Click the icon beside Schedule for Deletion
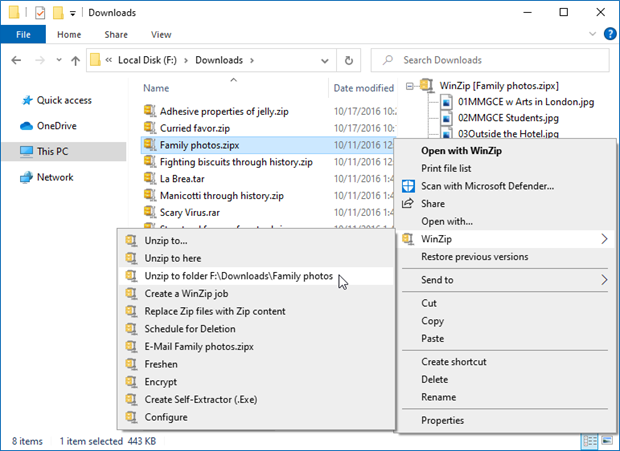The width and height of the screenshot is (620, 451). (131, 328)
